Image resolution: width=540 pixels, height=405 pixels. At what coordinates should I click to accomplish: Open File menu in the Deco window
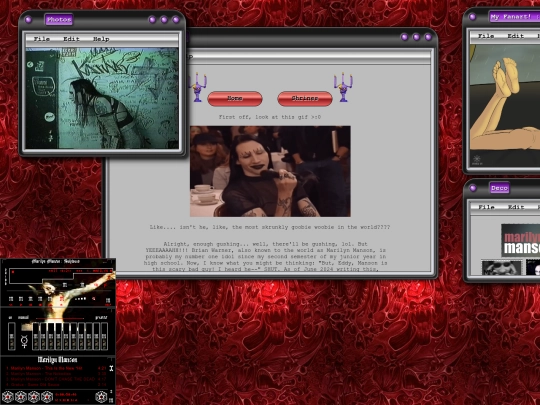pyautogui.click(x=487, y=207)
